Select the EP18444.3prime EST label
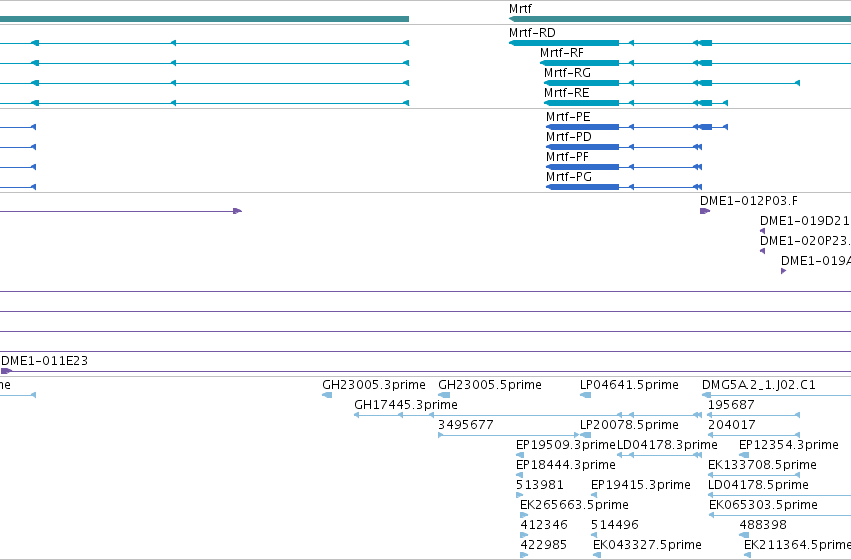Screen dimensions: 851x560 tap(566, 465)
